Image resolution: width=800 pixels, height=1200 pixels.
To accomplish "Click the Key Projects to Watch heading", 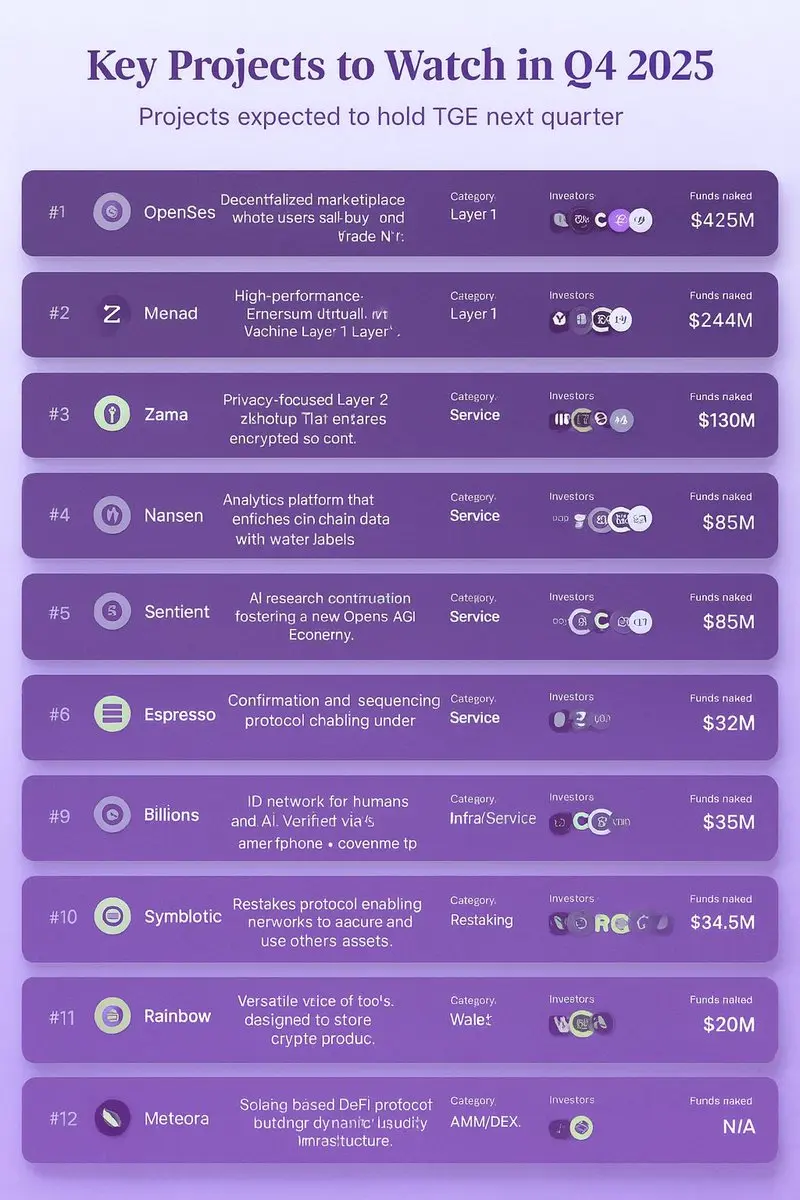I will 400,65.
